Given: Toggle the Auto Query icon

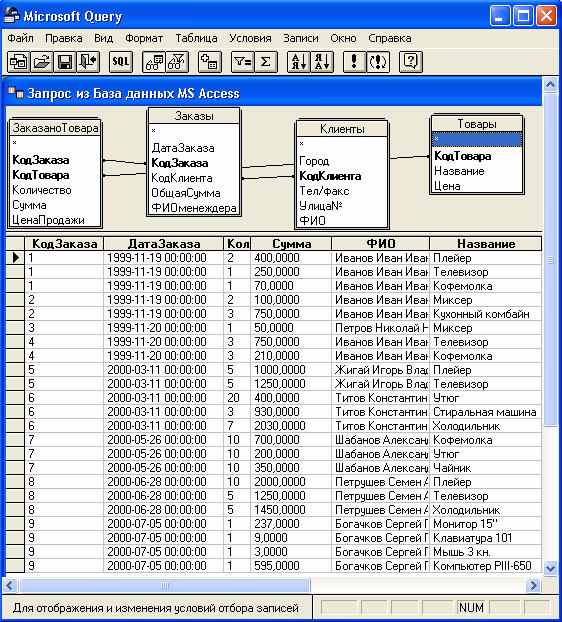Looking at the screenshot, I should (x=378, y=62).
